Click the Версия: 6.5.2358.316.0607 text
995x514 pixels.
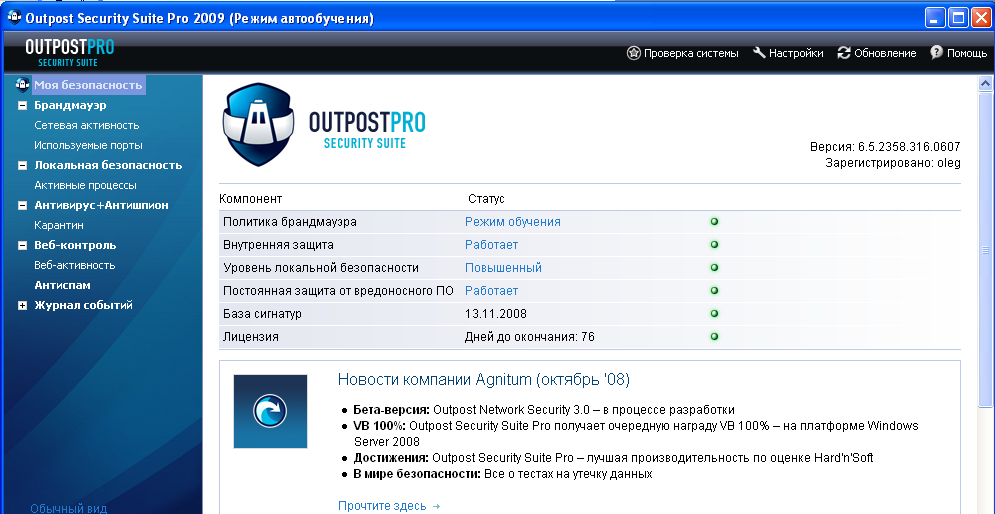pos(885,147)
